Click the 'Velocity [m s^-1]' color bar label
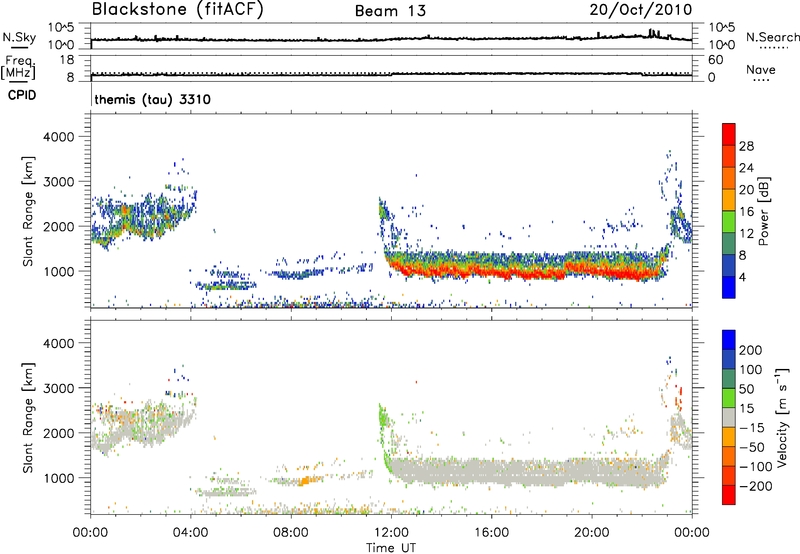The image size is (800, 554). tap(782, 417)
